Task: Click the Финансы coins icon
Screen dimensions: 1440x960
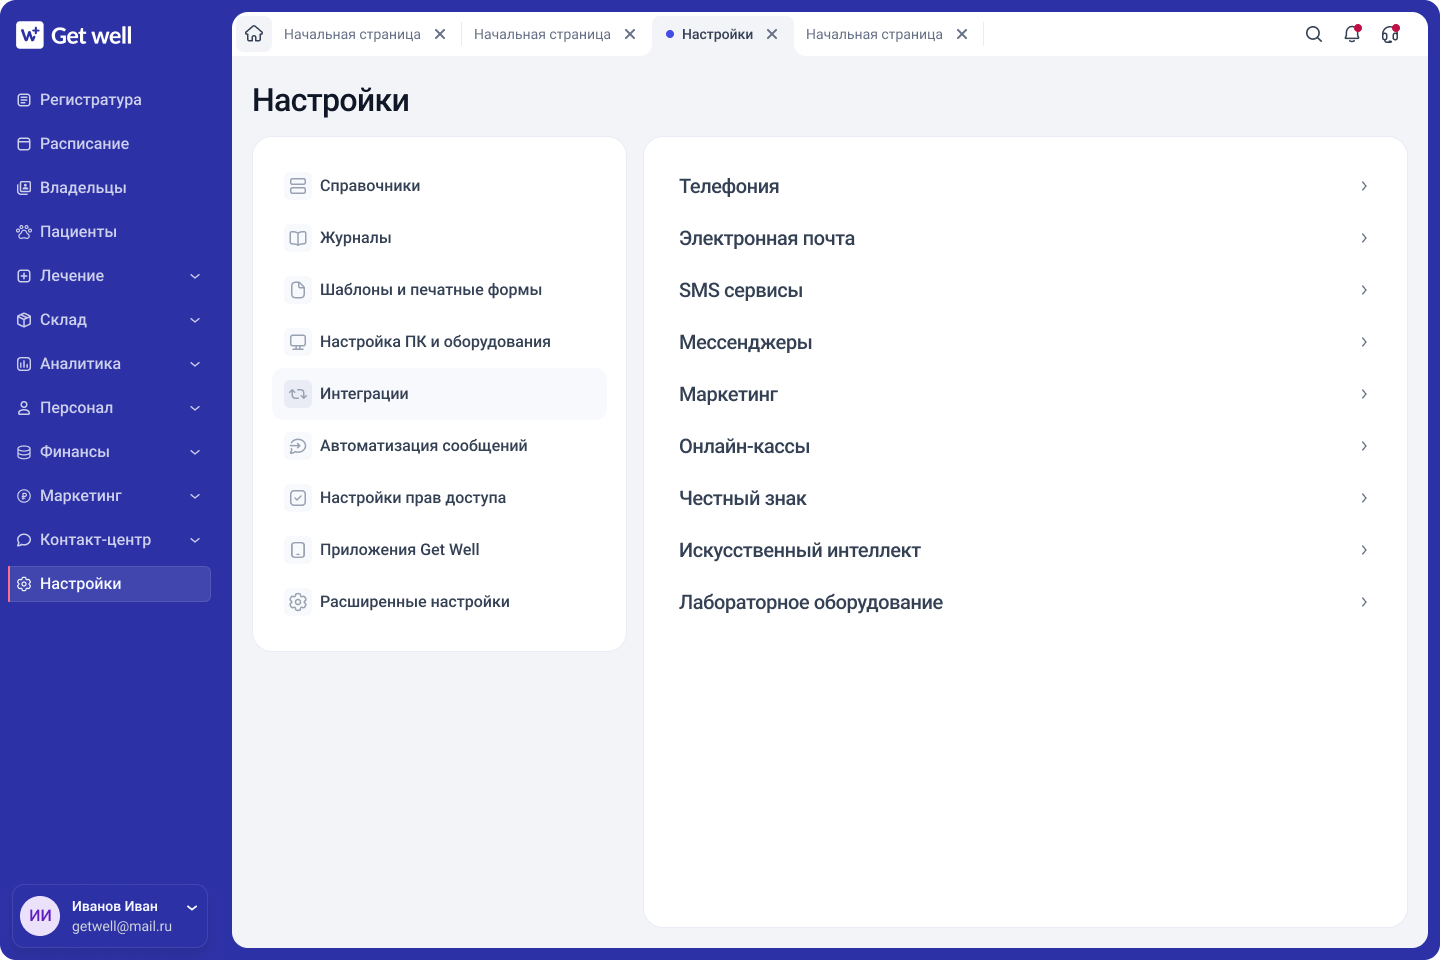Action: coord(24,452)
